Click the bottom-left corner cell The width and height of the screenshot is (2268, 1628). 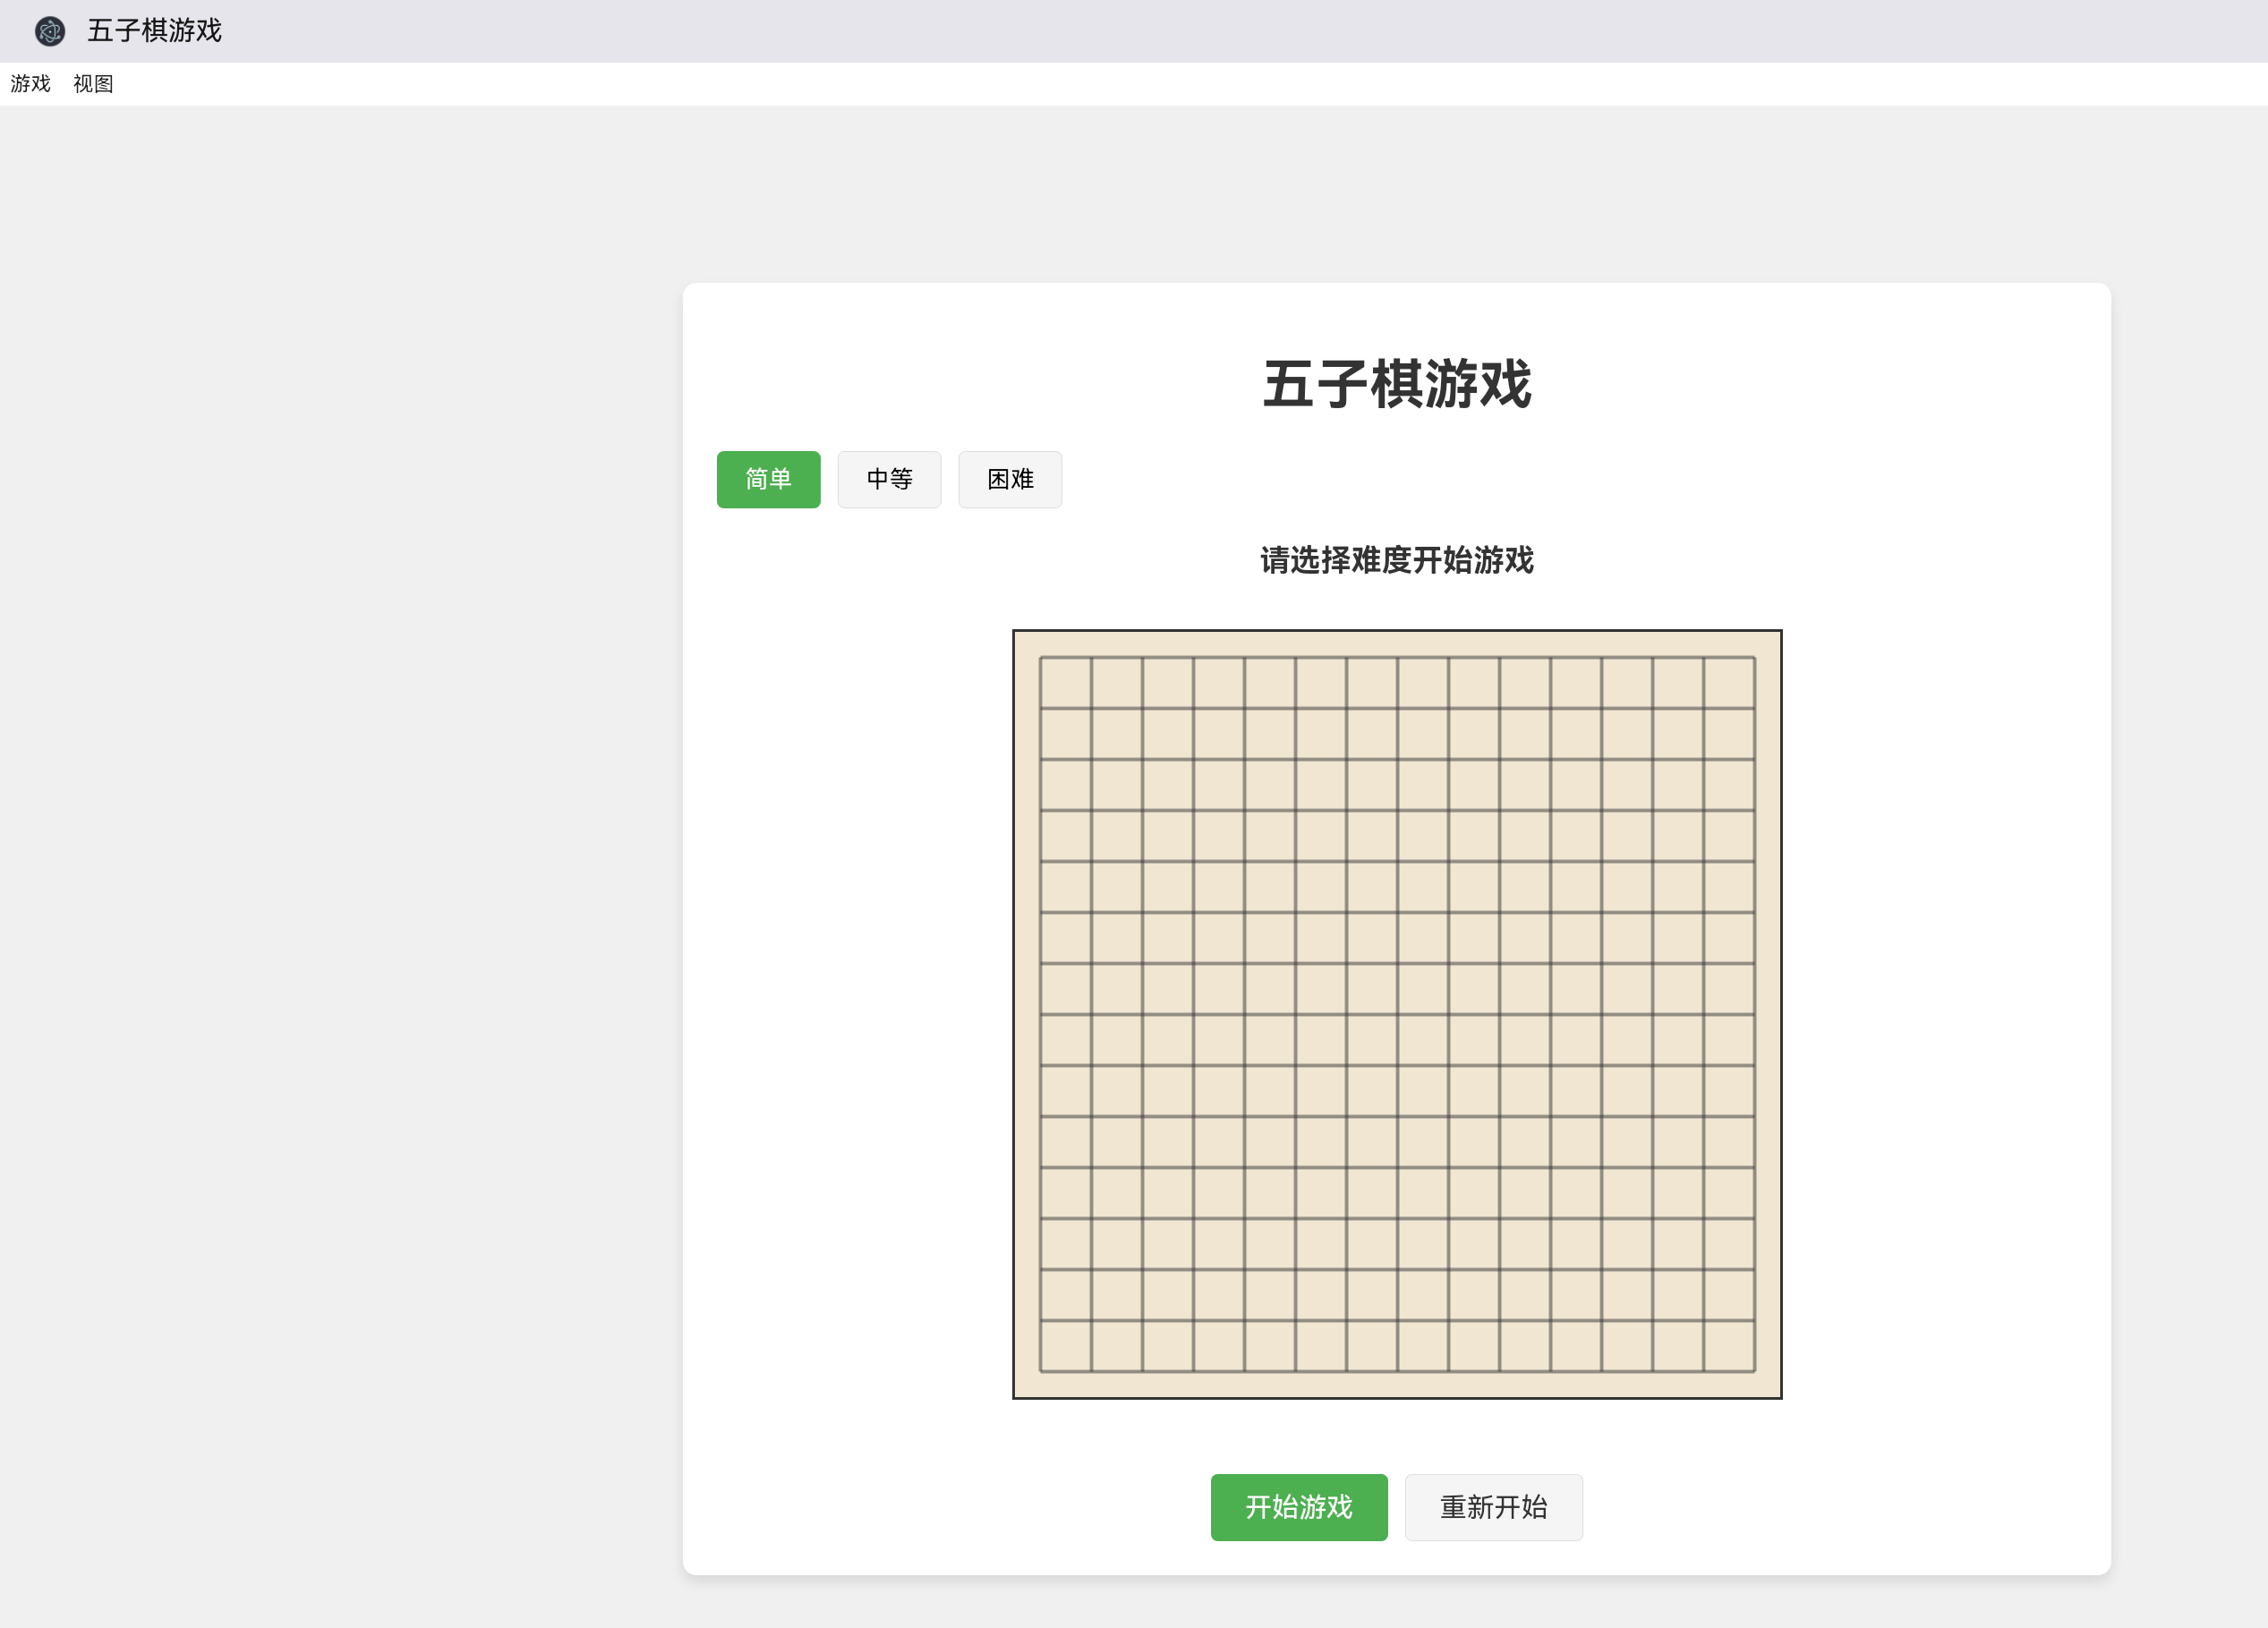click(x=1065, y=1347)
